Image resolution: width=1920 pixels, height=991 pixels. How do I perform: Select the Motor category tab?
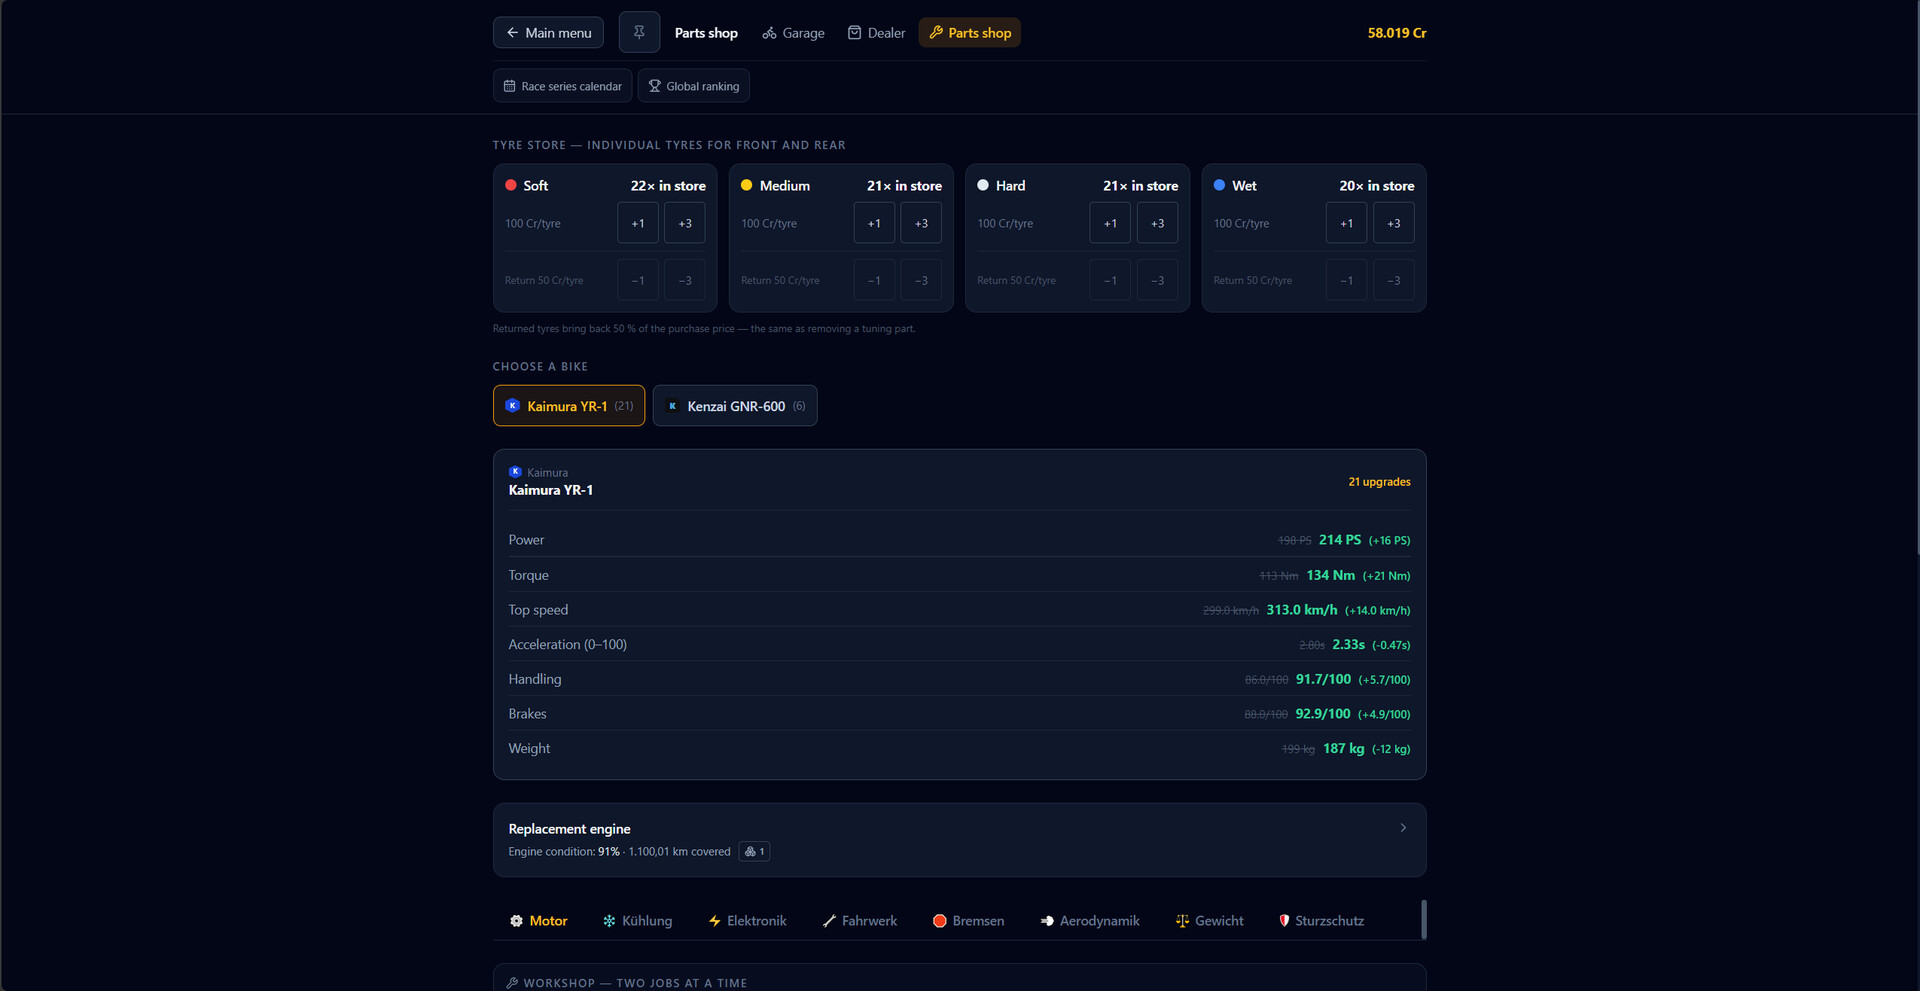538,921
